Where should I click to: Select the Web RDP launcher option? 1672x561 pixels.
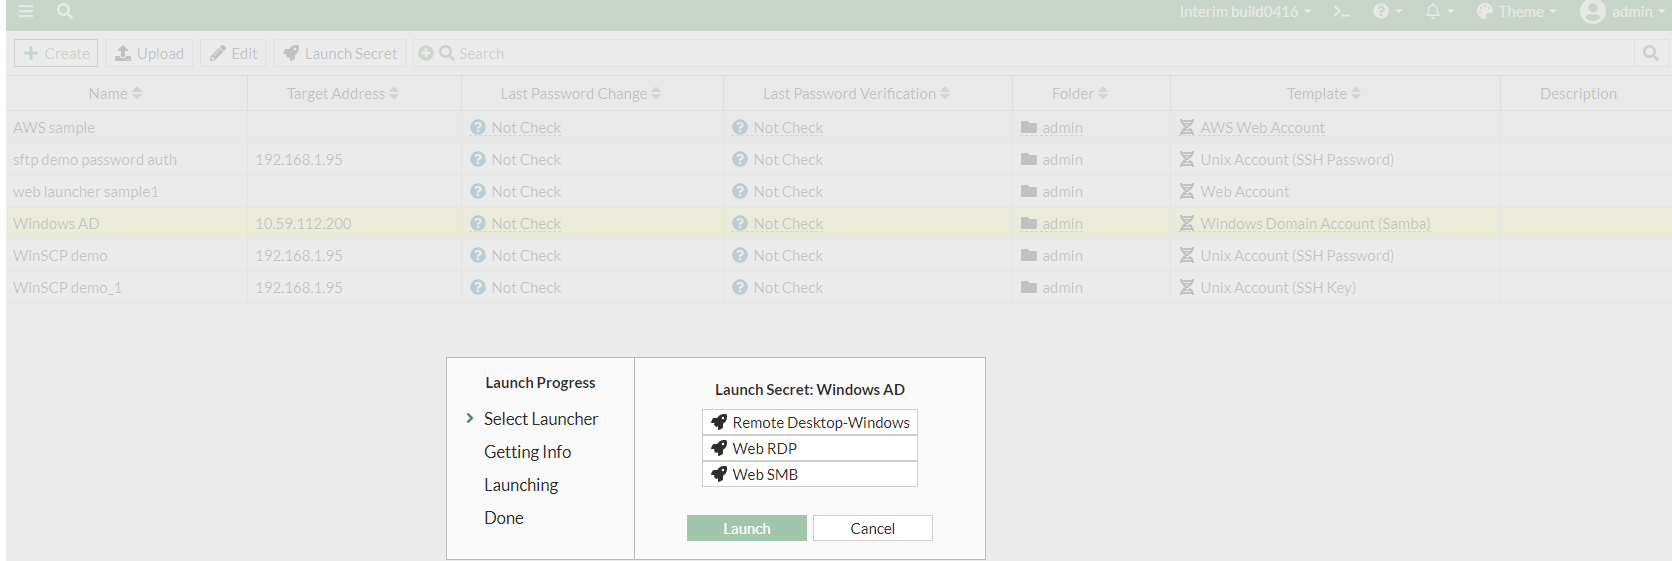pyautogui.click(x=810, y=448)
